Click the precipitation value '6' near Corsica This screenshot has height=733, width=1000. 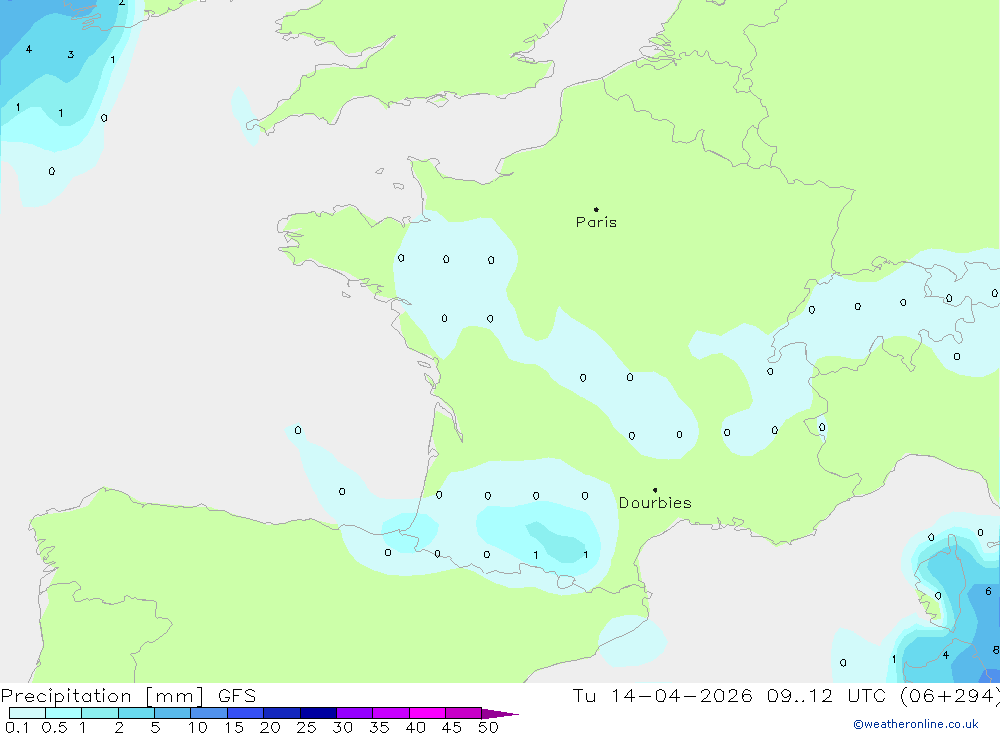pyautogui.click(x=988, y=591)
